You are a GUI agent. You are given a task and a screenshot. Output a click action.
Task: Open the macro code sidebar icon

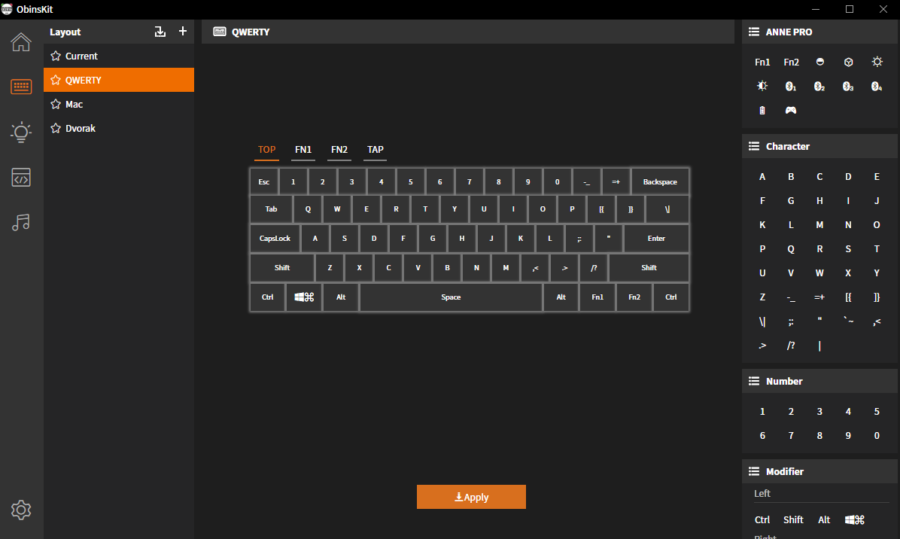click(21, 177)
